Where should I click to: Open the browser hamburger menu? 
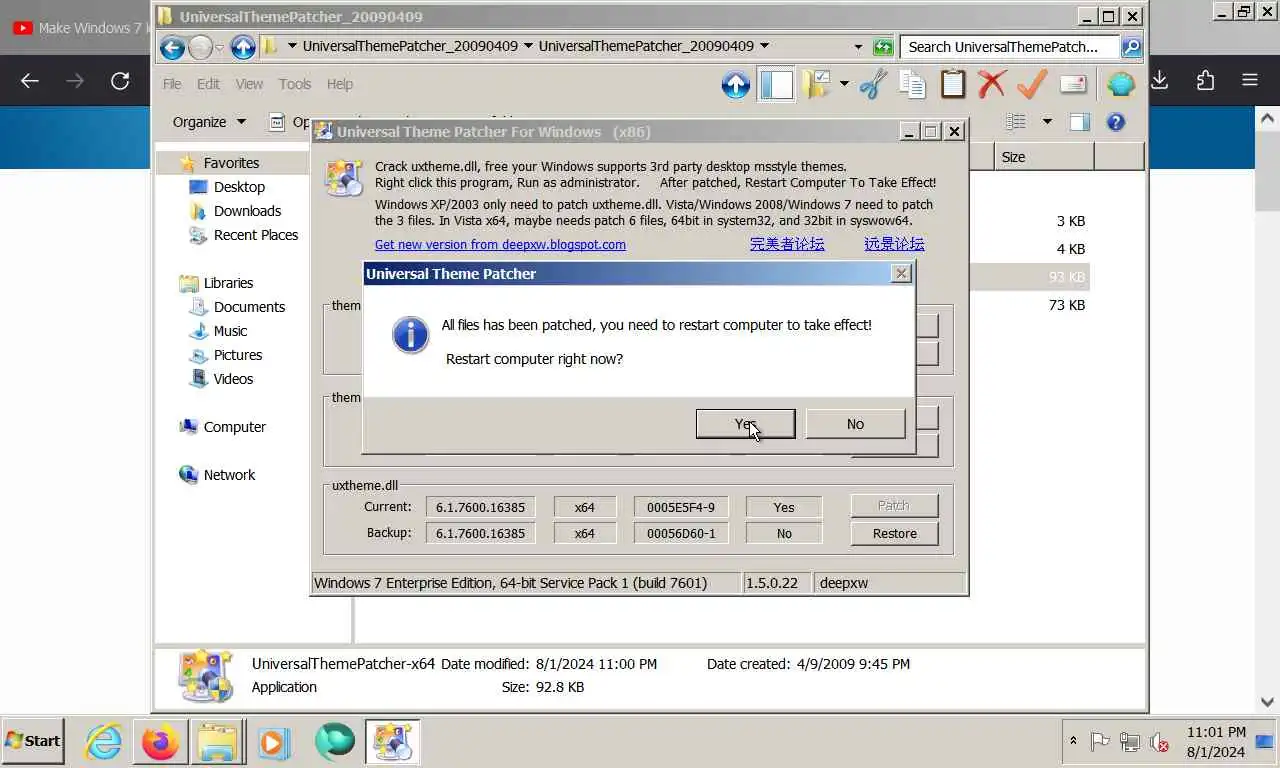pyautogui.click(x=1250, y=81)
